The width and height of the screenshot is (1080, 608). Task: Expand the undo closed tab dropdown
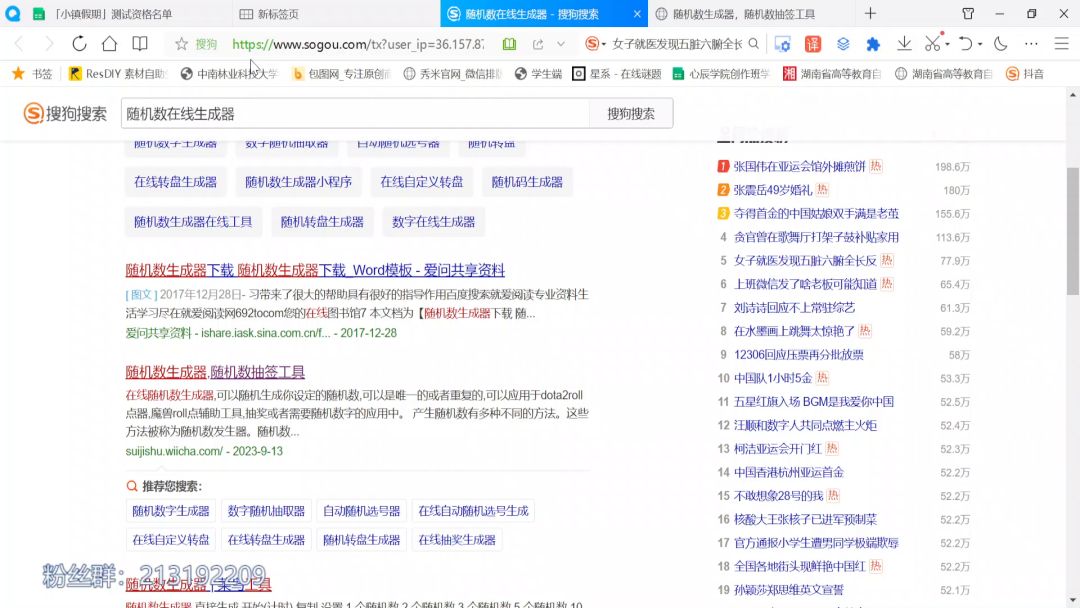[980, 45]
